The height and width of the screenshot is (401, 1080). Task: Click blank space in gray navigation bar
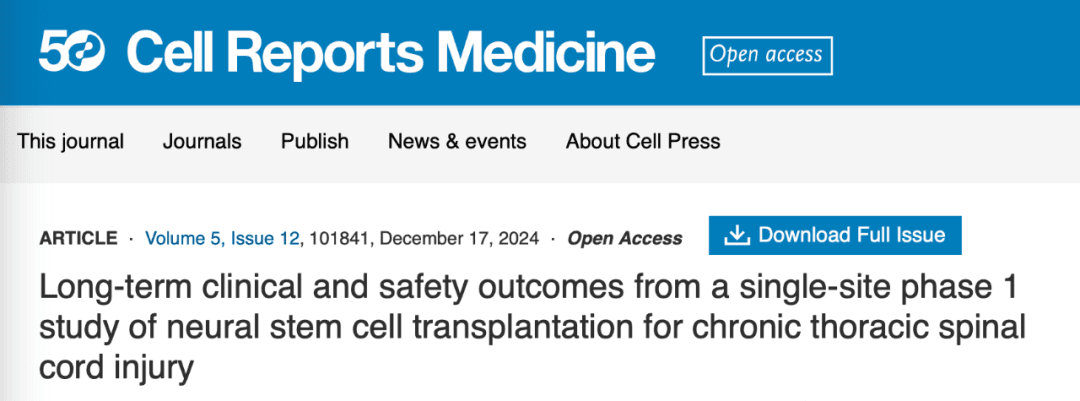(895, 143)
